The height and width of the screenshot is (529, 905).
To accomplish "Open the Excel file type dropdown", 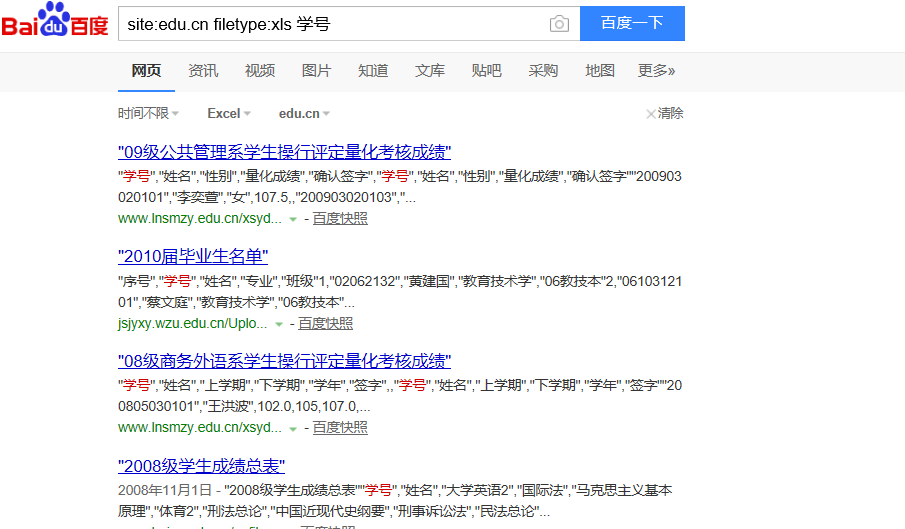I will (x=229, y=114).
